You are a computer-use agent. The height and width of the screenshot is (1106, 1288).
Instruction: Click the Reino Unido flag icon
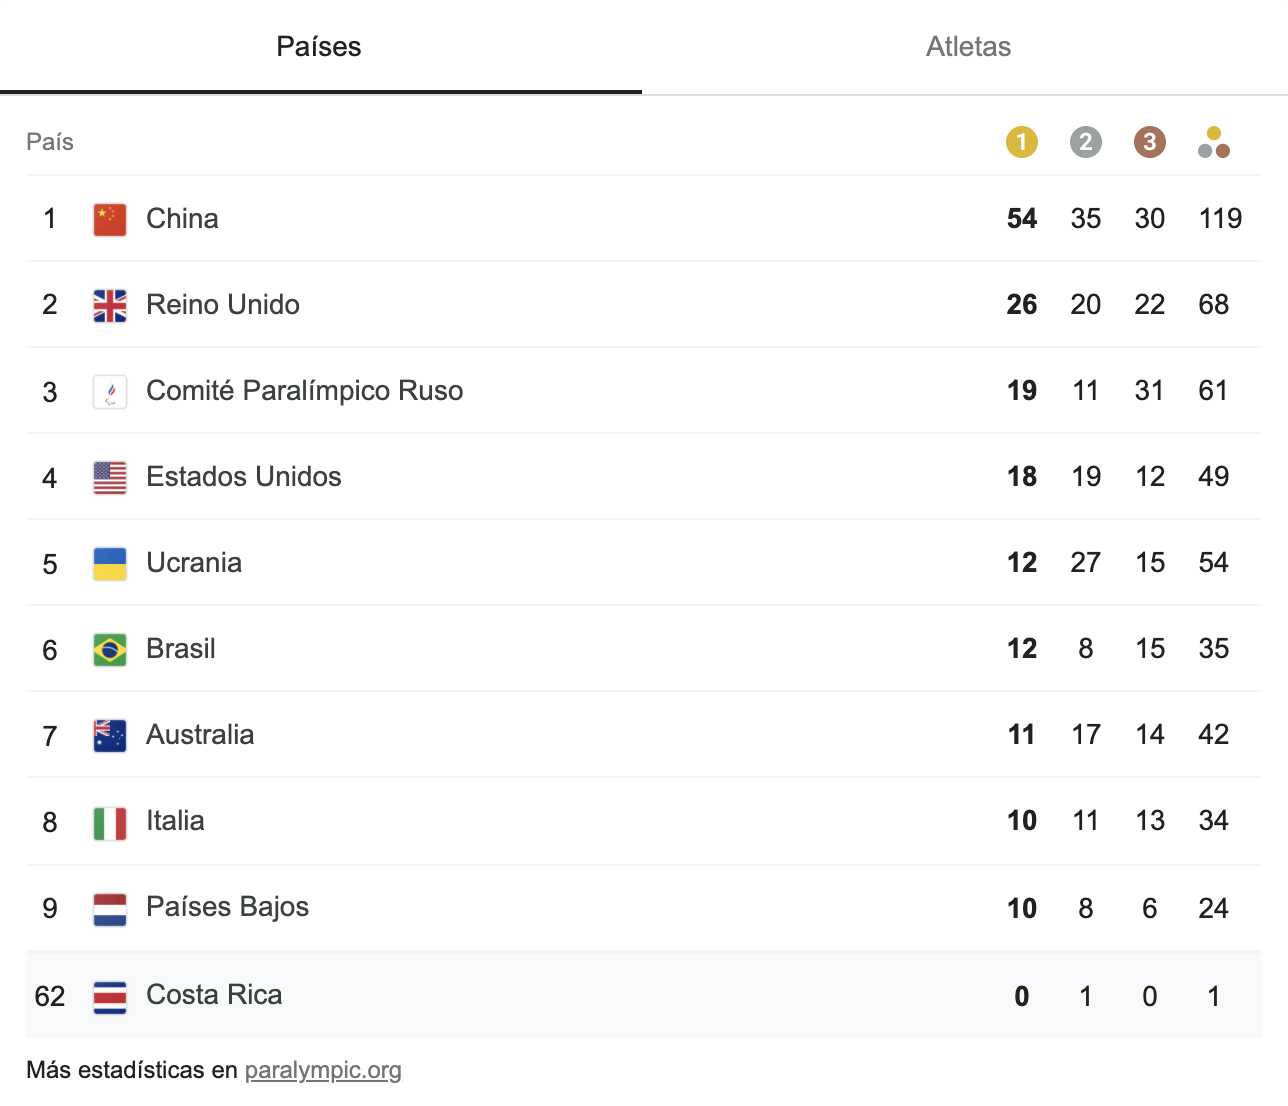pos(110,305)
